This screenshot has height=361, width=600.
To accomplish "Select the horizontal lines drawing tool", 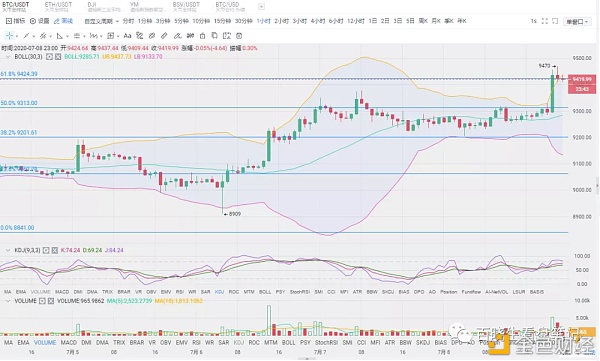I will click(x=77, y=36).
